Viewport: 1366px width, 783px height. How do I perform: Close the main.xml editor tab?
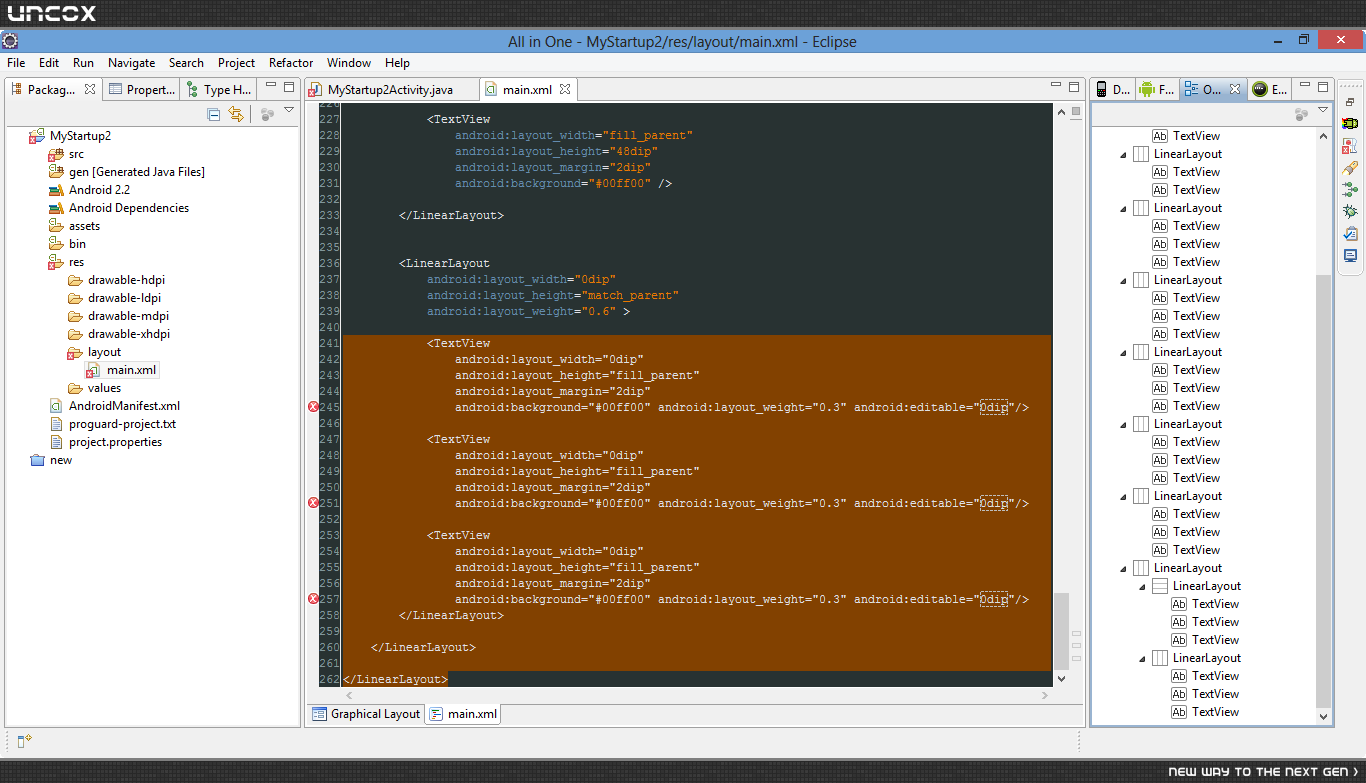565,89
